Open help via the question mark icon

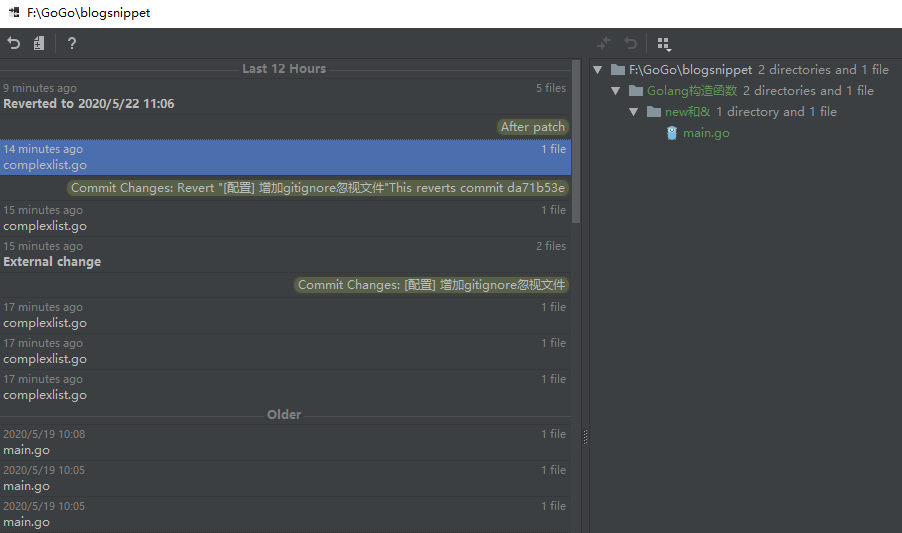(72, 43)
